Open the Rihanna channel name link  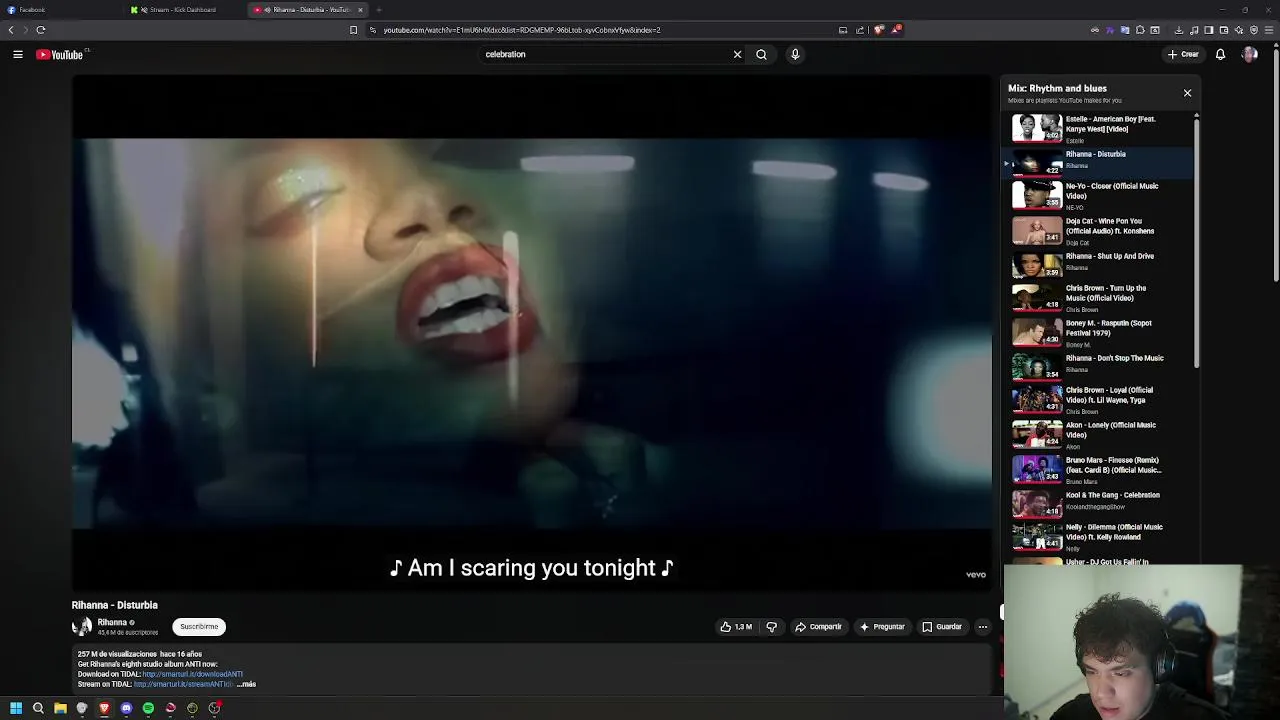click(x=112, y=622)
